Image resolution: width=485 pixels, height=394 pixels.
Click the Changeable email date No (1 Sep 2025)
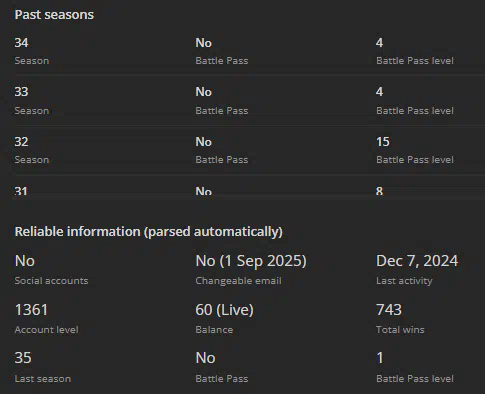click(251, 261)
